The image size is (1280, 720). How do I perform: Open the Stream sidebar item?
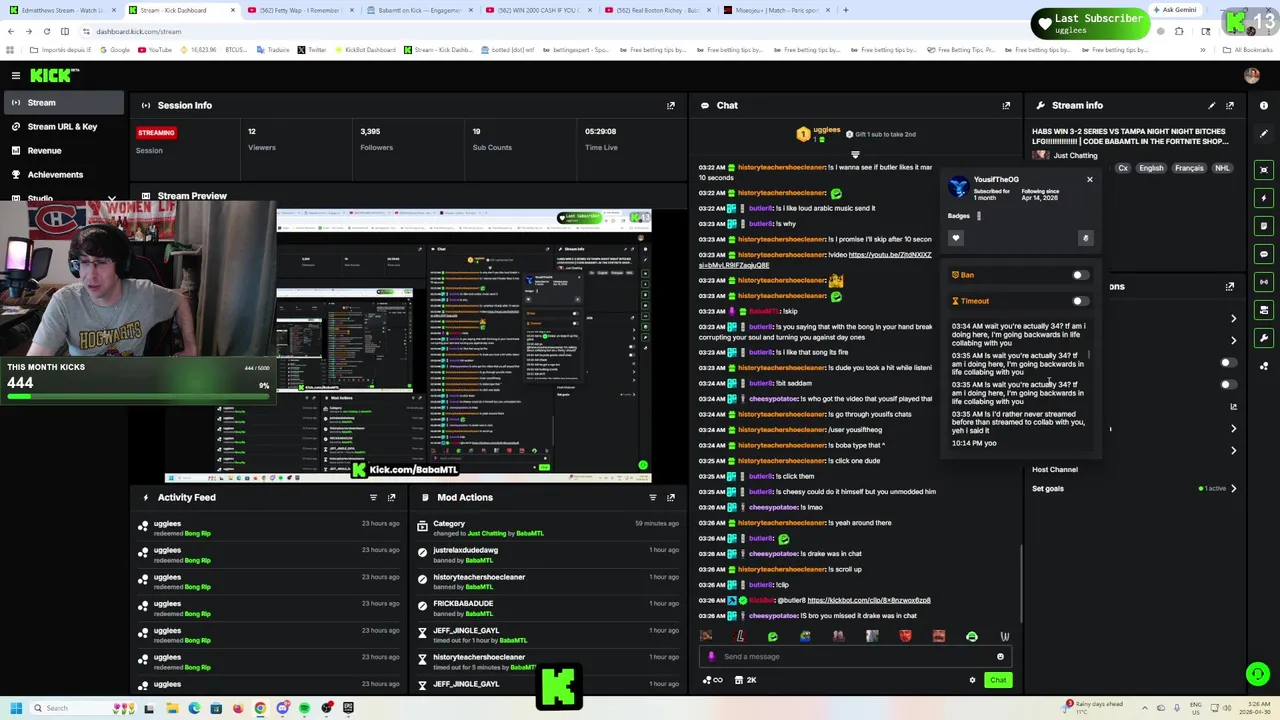[x=62, y=103]
